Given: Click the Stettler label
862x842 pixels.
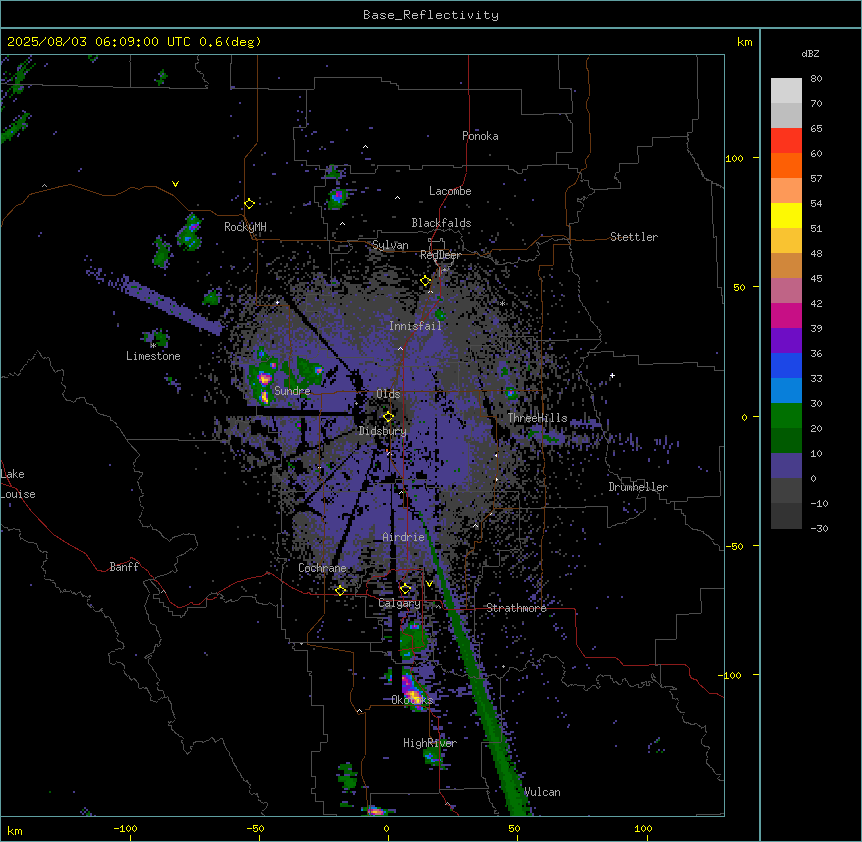Looking at the screenshot, I should tap(634, 237).
